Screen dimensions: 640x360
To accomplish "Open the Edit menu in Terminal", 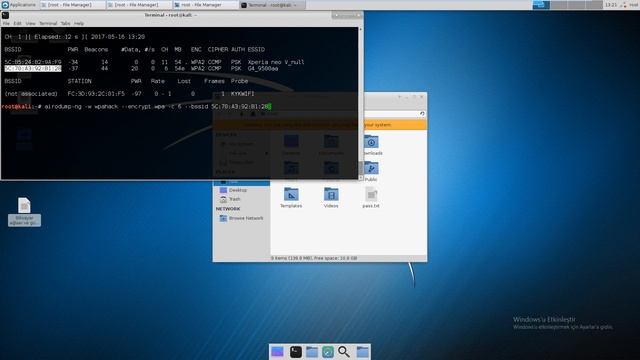I will 17,23.
